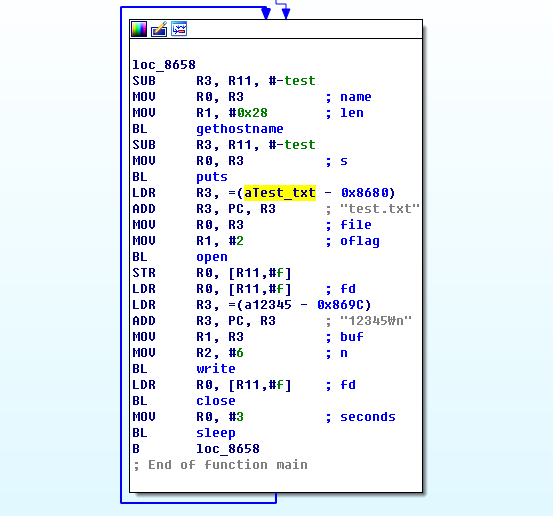Click the open function call
Screen dimensions: 553x516
tap(212, 257)
